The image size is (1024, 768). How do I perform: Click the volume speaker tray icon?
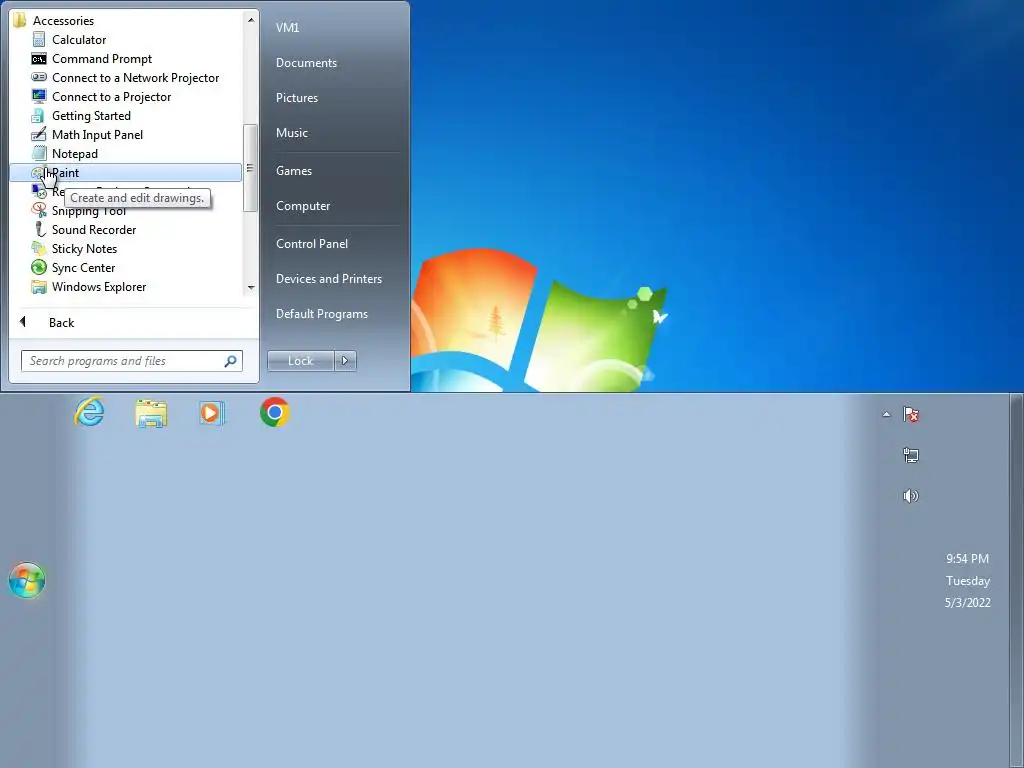point(911,496)
